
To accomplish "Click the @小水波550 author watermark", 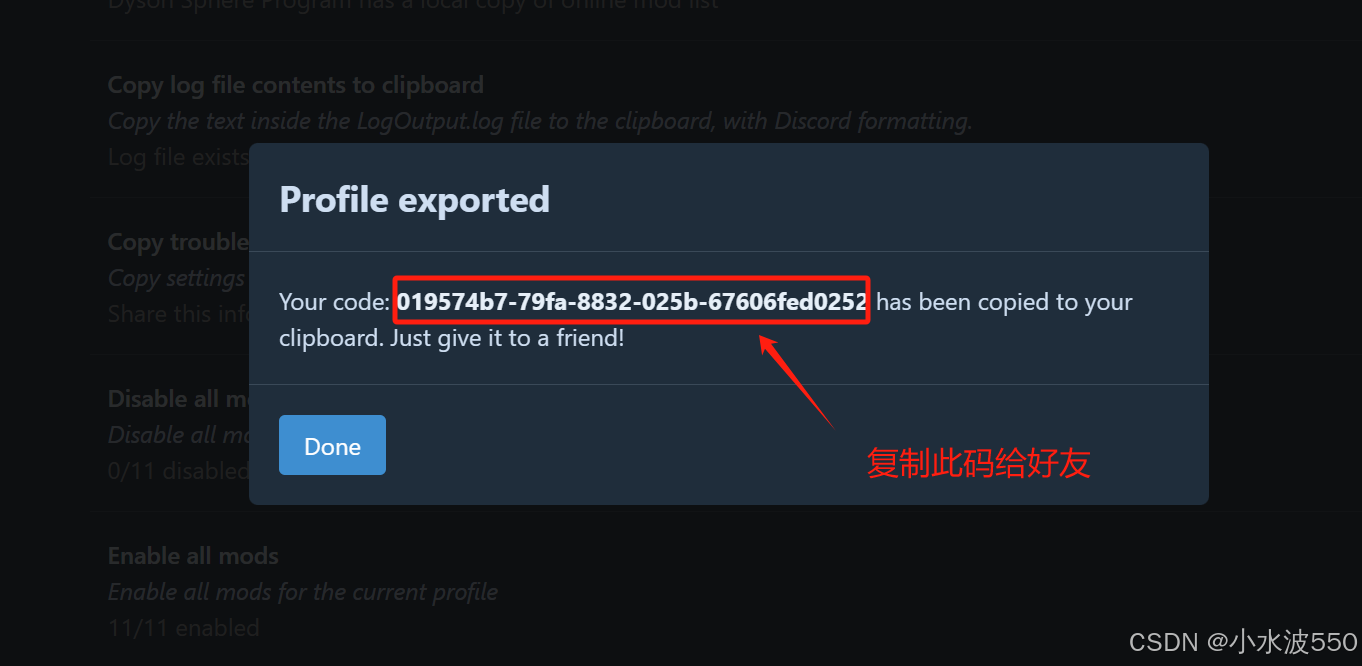I will tap(1283, 641).
